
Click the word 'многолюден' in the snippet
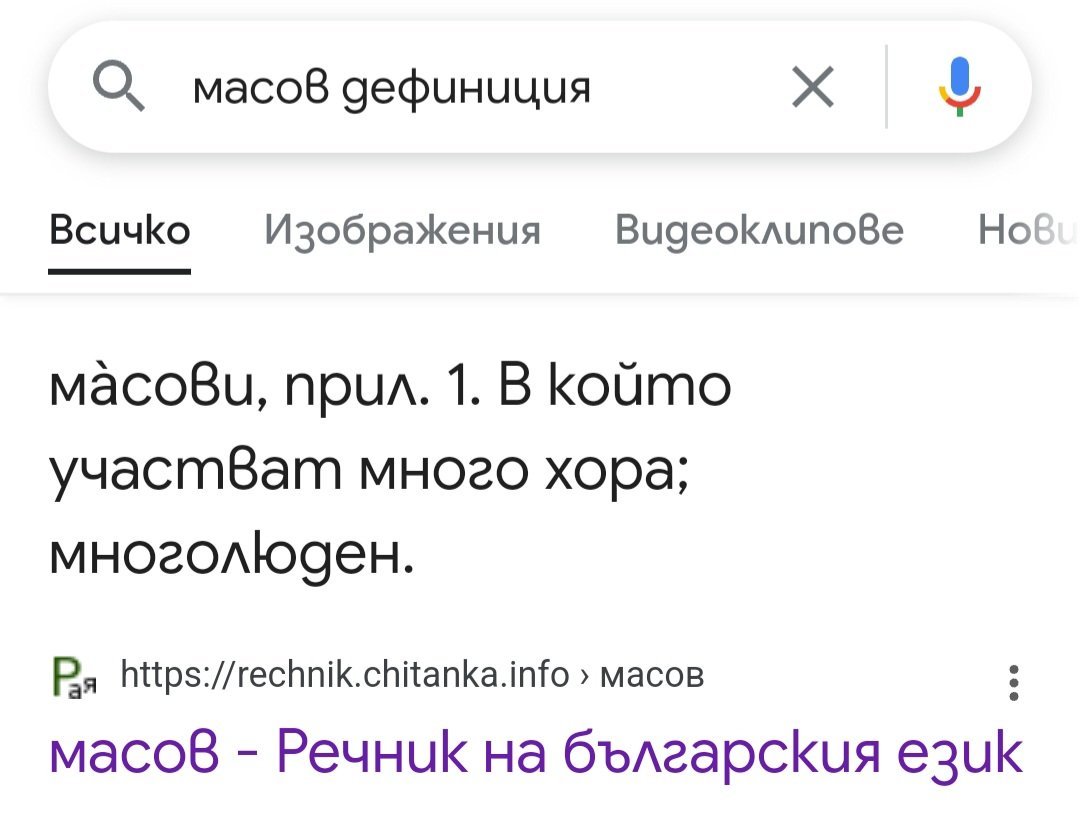(228, 551)
